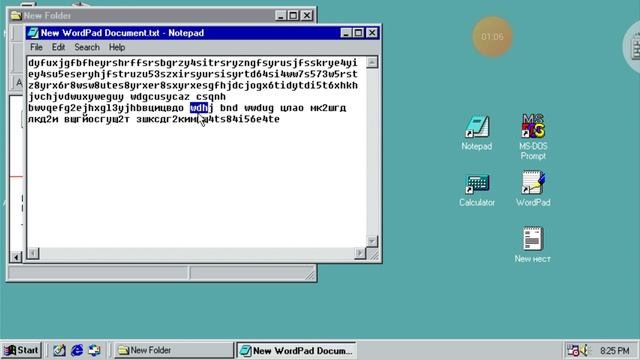Click the 8:25 PM system clock
Image resolution: width=640 pixels, height=360 pixels.
[614, 351]
